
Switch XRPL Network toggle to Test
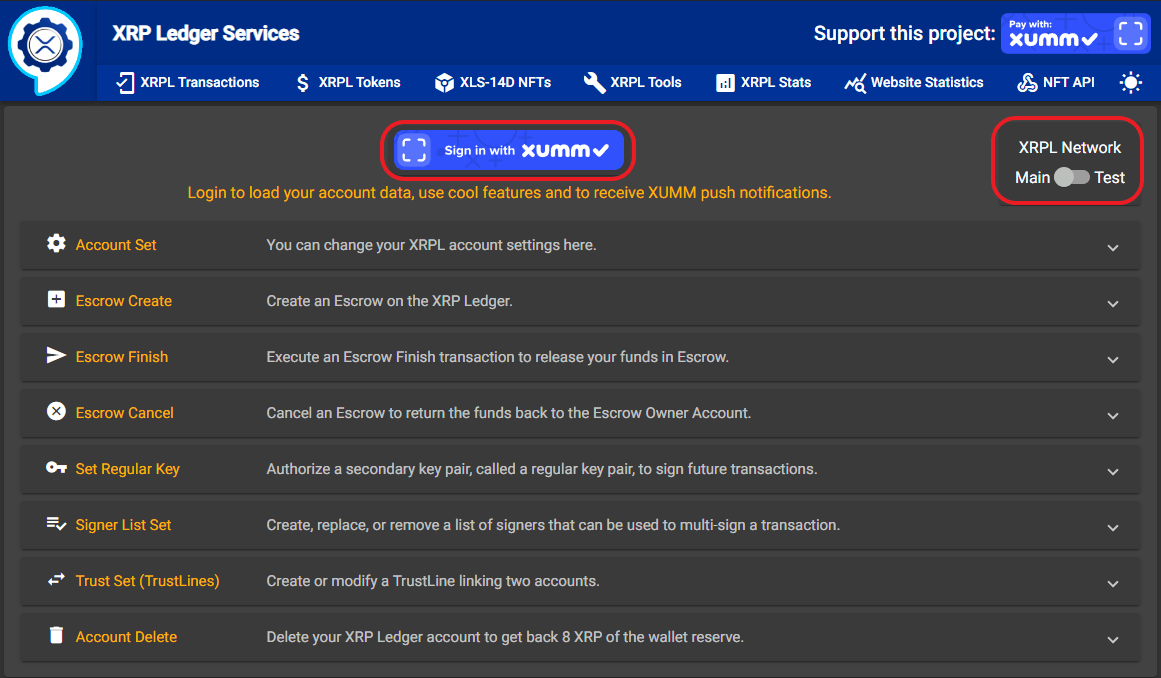(1071, 177)
